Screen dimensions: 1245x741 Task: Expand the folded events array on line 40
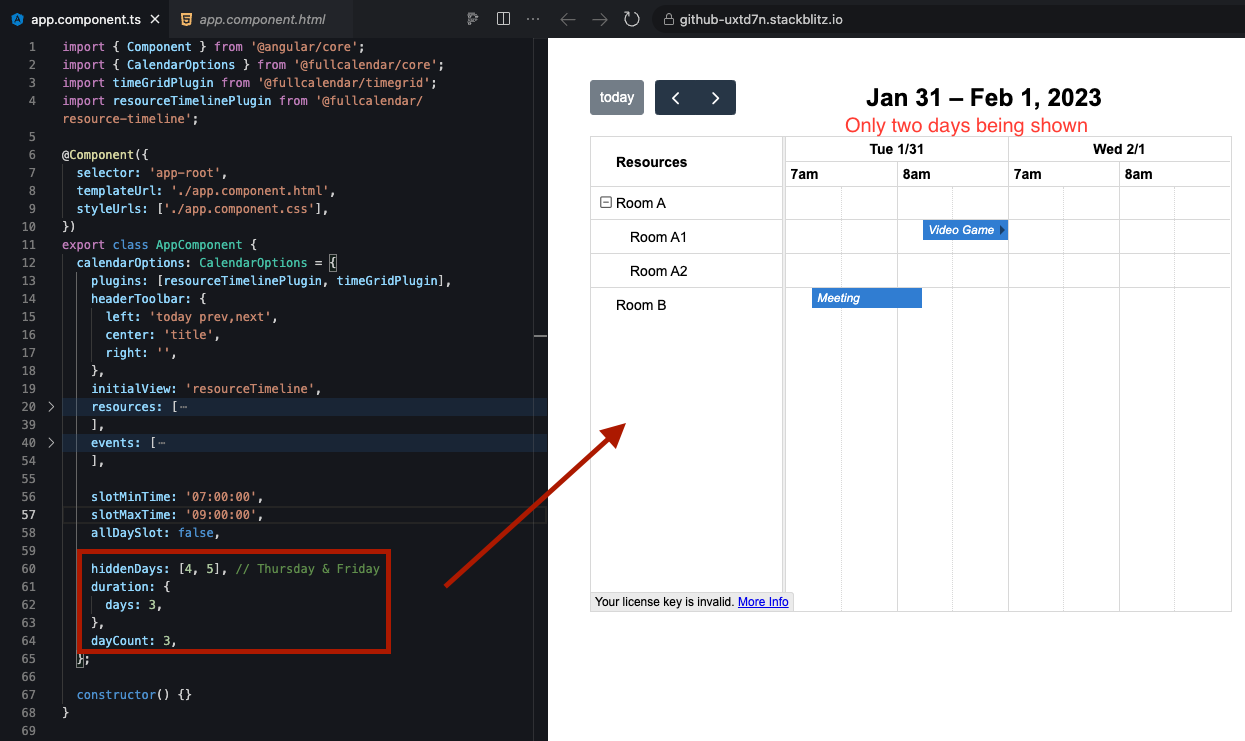(50, 442)
